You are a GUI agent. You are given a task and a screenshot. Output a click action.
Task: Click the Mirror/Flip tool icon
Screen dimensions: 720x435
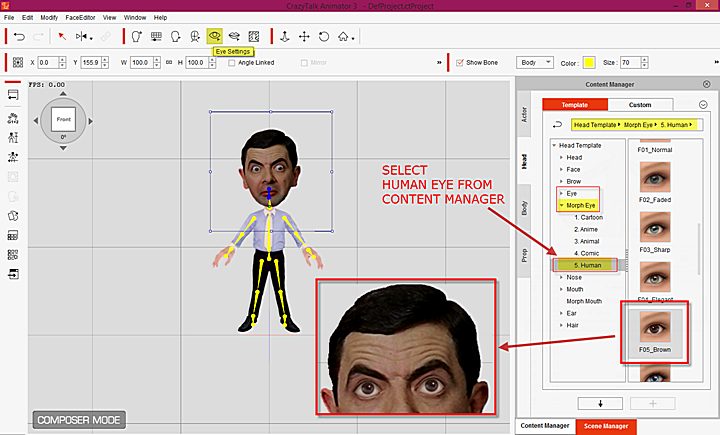(84, 36)
